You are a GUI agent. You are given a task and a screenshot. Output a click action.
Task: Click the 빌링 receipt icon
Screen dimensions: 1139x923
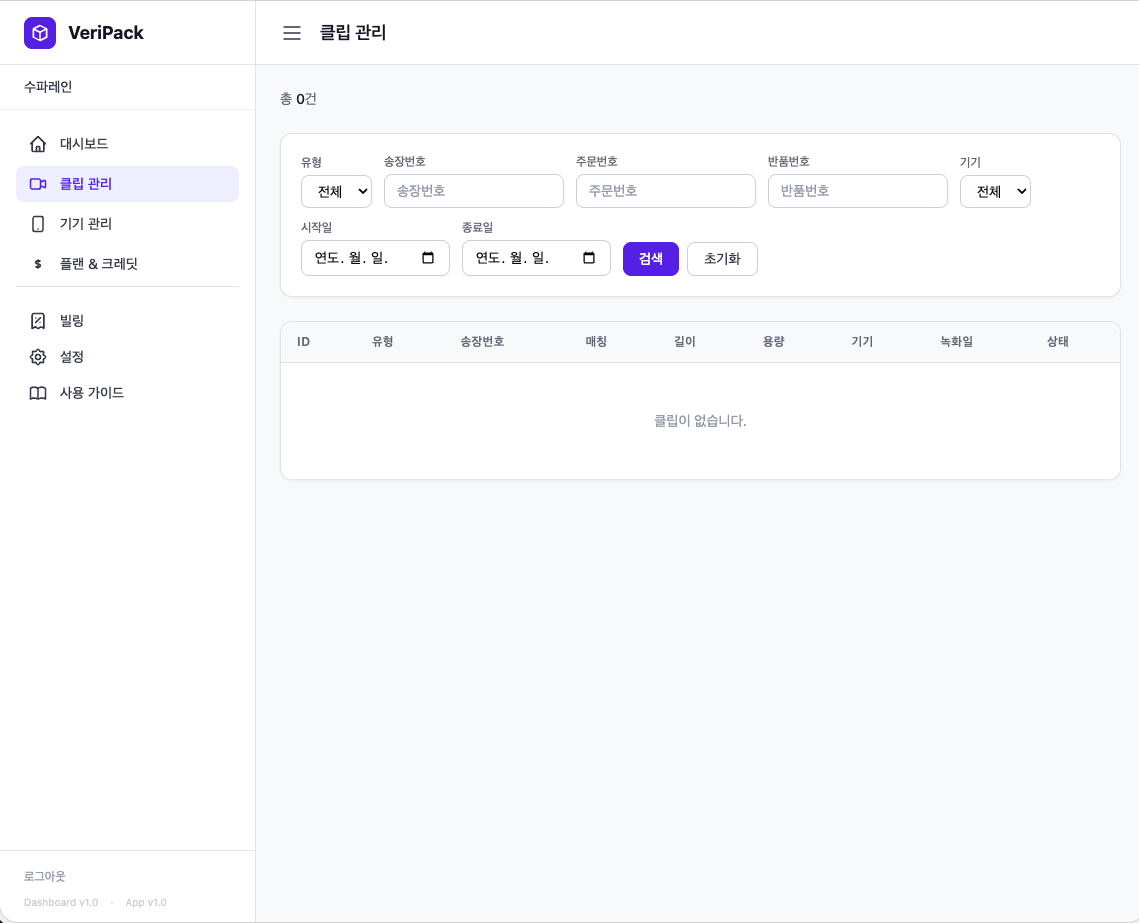tap(38, 321)
